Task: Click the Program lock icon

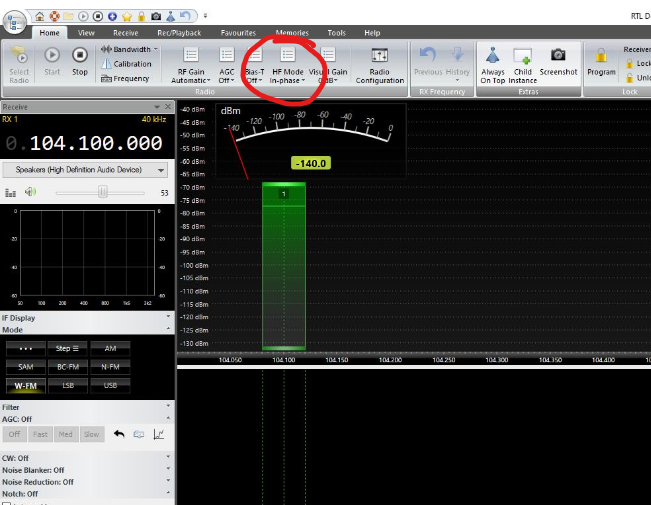Action: pyautogui.click(x=601, y=59)
